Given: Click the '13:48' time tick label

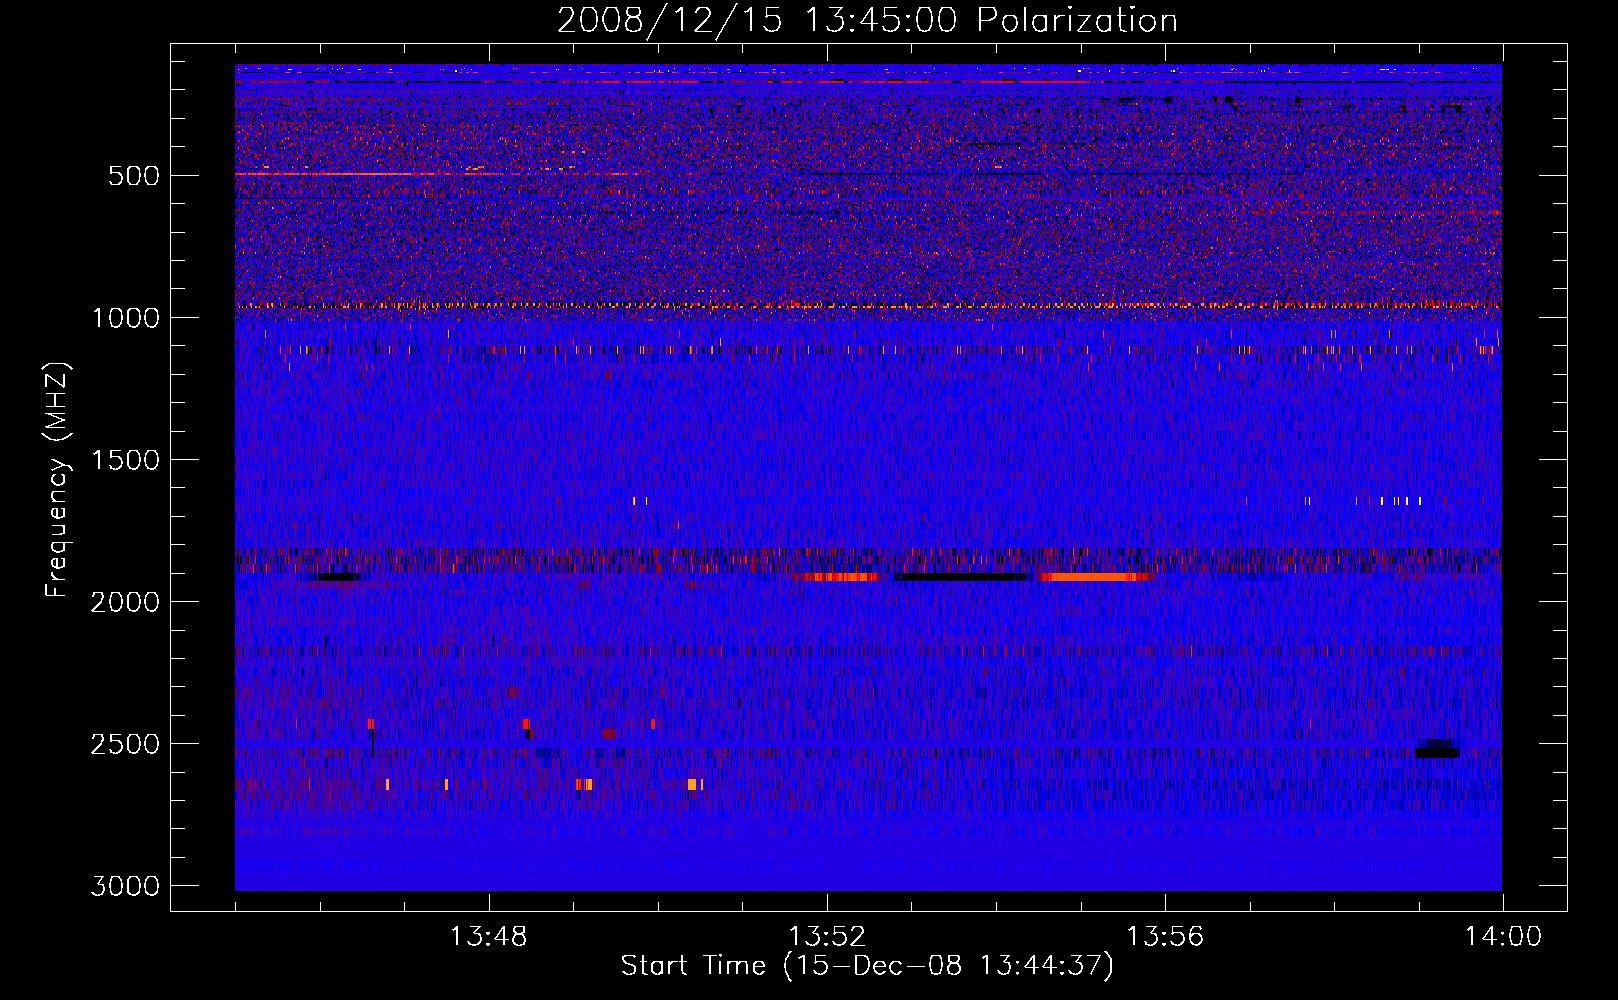Looking at the screenshot, I should pyautogui.click(x=488, y=937).
